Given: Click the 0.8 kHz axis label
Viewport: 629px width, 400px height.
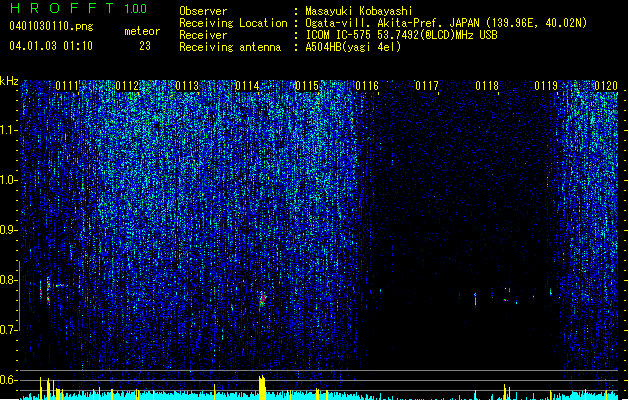Looking at the screenshot, I should point(8,280).
